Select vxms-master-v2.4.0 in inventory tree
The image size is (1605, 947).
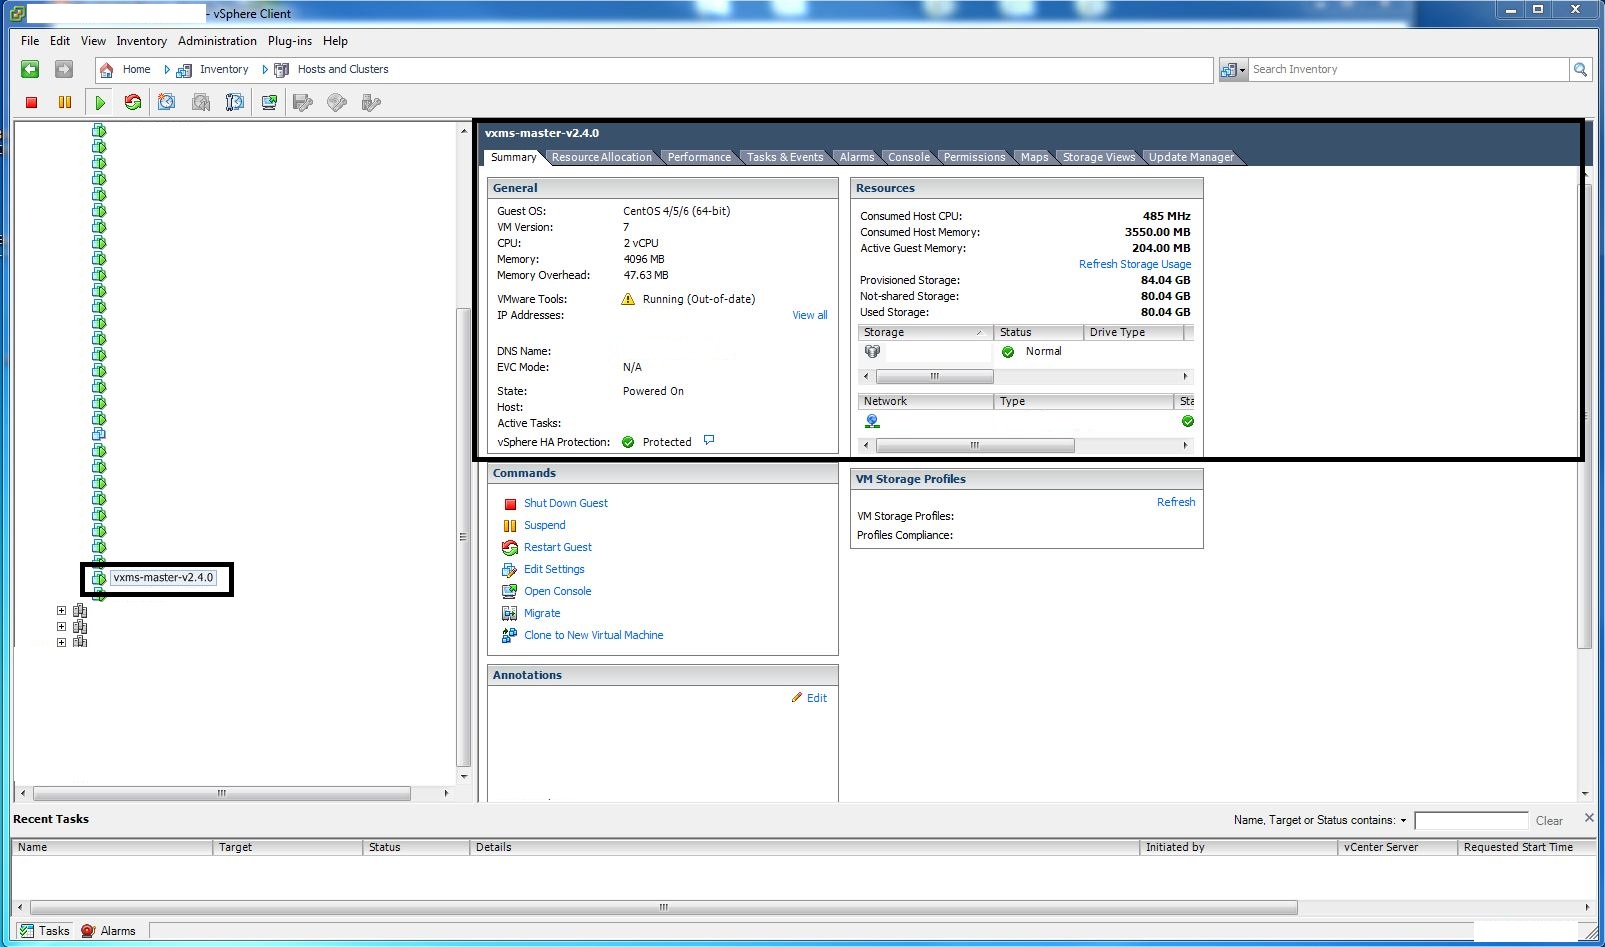tap(163, 577)
